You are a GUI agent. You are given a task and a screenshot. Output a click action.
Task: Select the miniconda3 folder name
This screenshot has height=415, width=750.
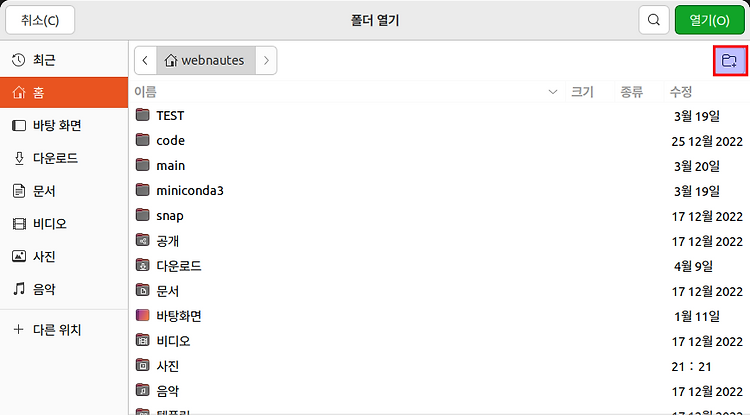tap(190, 190)
